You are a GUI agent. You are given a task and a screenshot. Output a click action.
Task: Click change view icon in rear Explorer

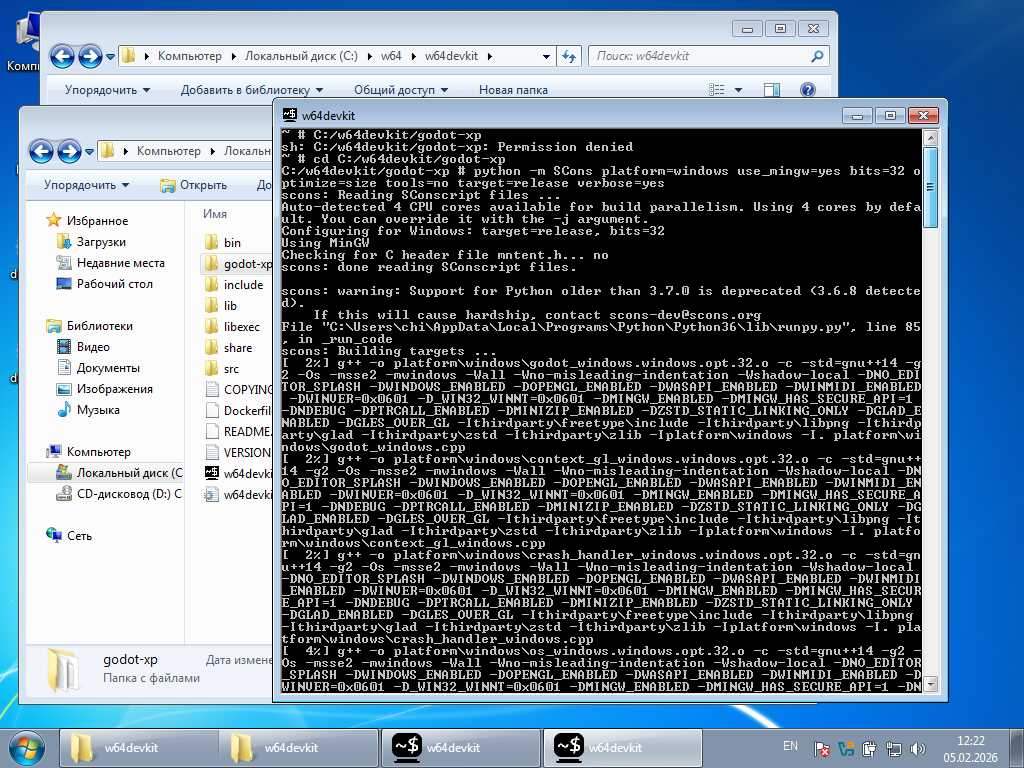tap(717, 89)
